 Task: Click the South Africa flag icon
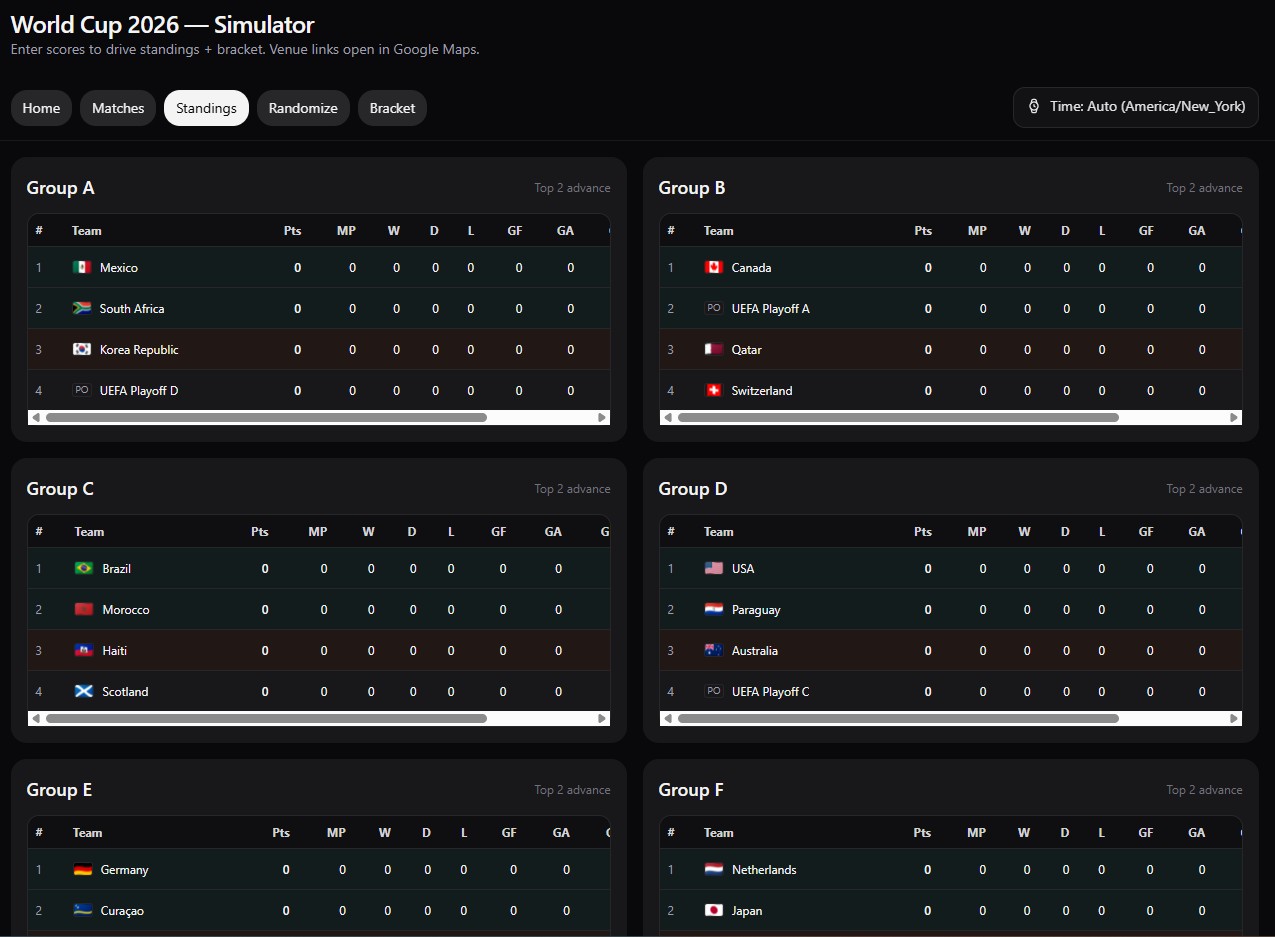coord(82,308)
